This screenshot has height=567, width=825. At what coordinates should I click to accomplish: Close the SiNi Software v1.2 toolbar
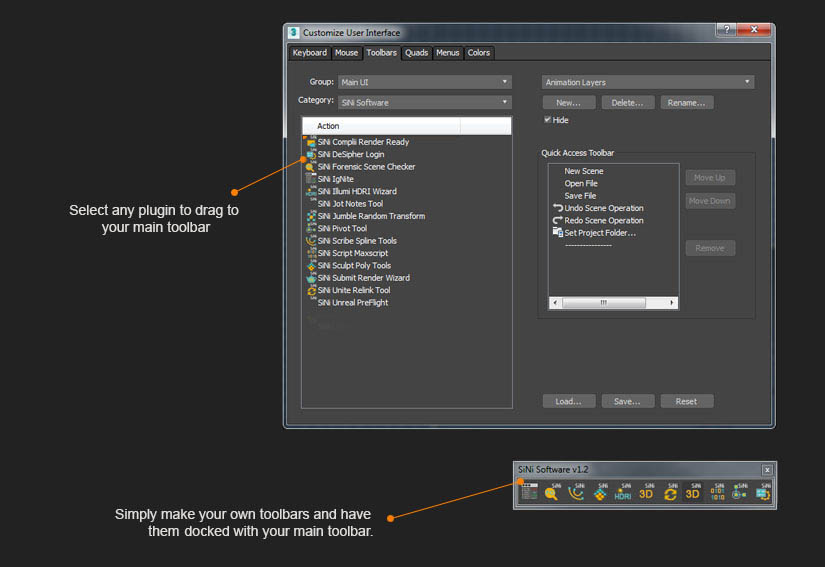[767, 470]
